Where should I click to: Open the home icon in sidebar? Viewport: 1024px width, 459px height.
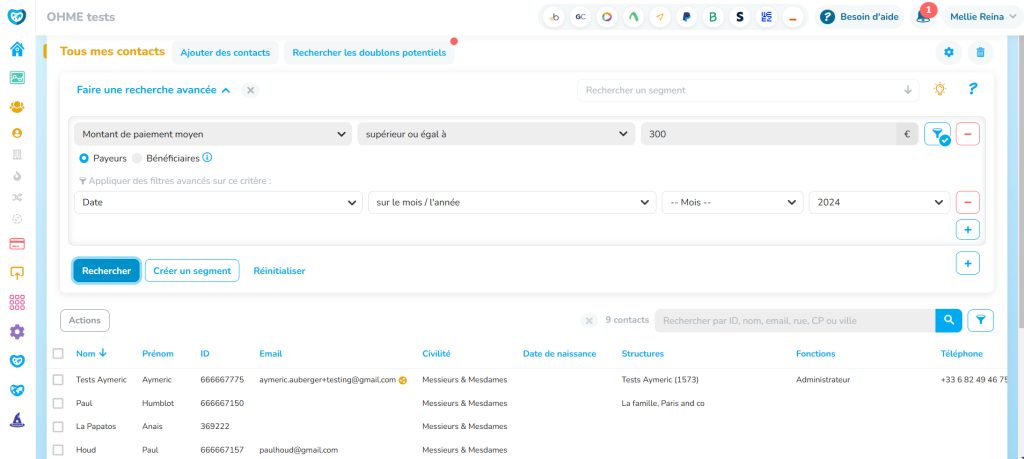click(x=17, y=50)
